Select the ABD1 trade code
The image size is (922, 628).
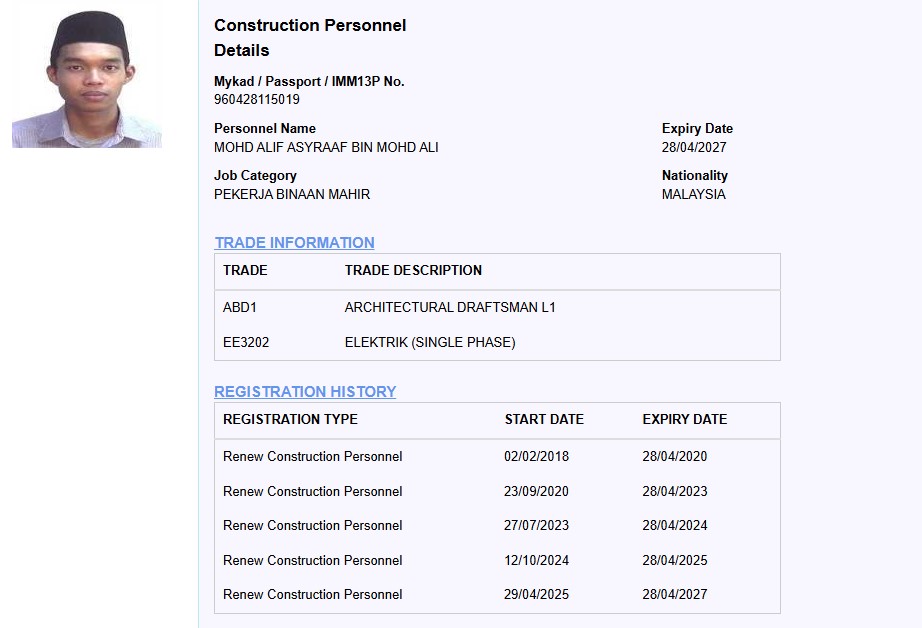tap(240, 307)
